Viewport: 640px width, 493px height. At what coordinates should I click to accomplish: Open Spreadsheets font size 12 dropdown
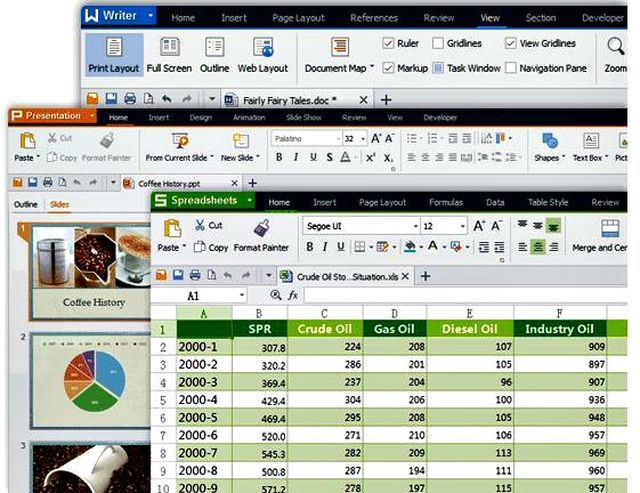[462, 226]
